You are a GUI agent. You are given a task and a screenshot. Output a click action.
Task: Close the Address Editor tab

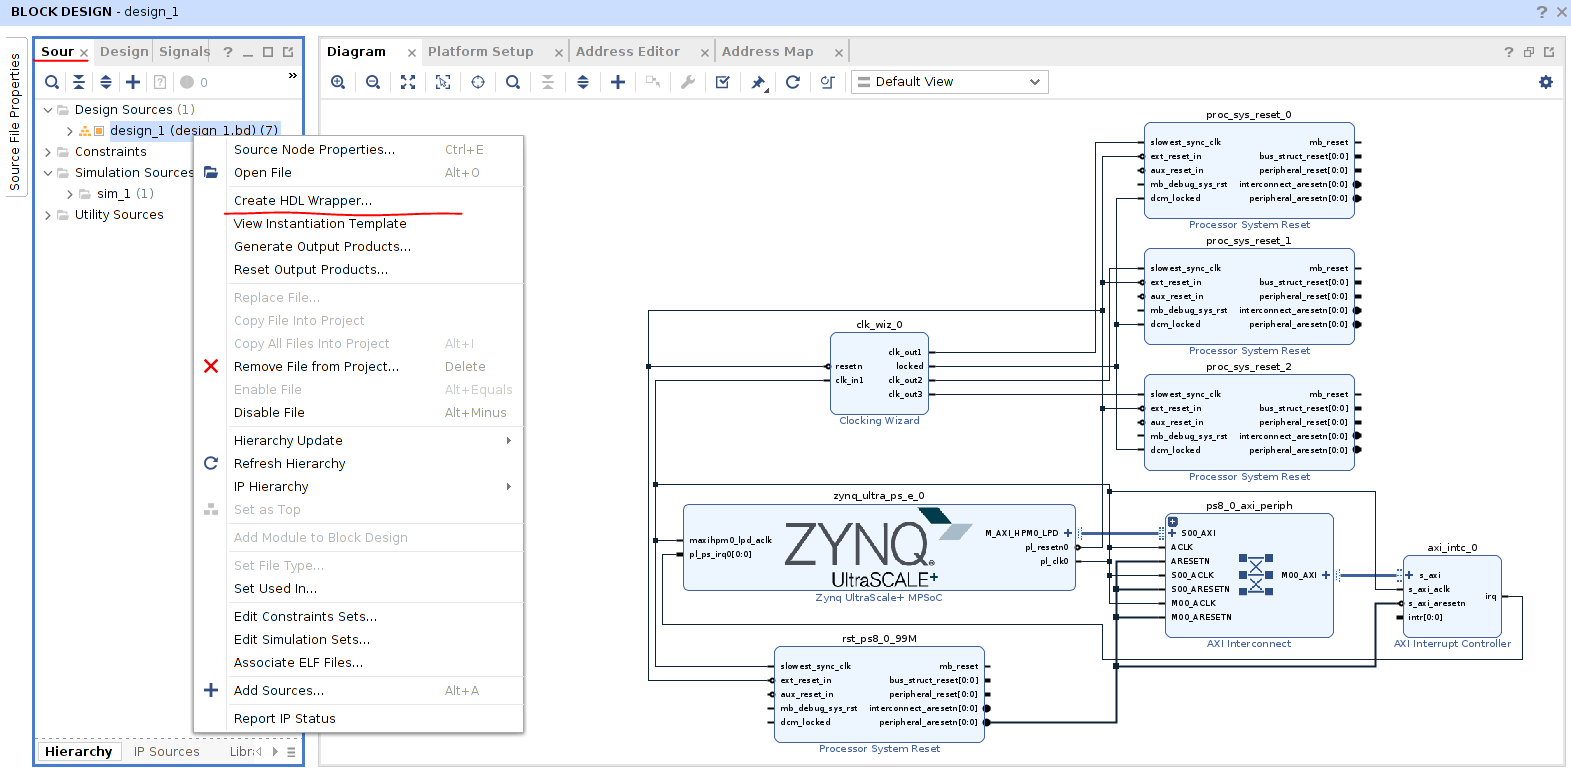point(705,53)
